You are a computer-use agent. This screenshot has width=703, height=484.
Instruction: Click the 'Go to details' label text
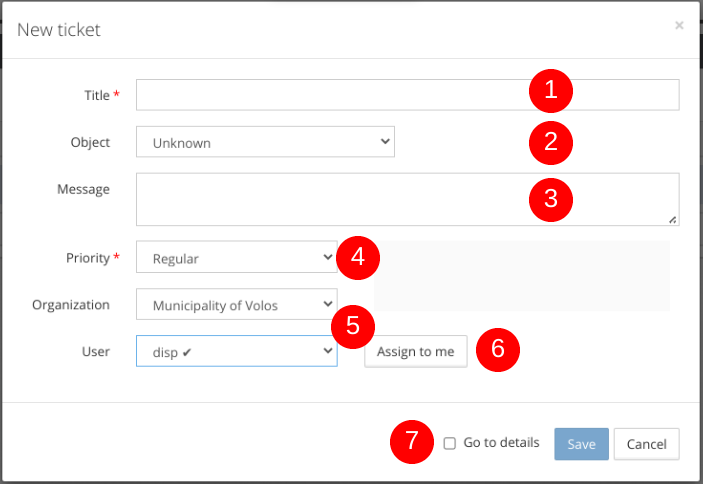coord(501,443)
